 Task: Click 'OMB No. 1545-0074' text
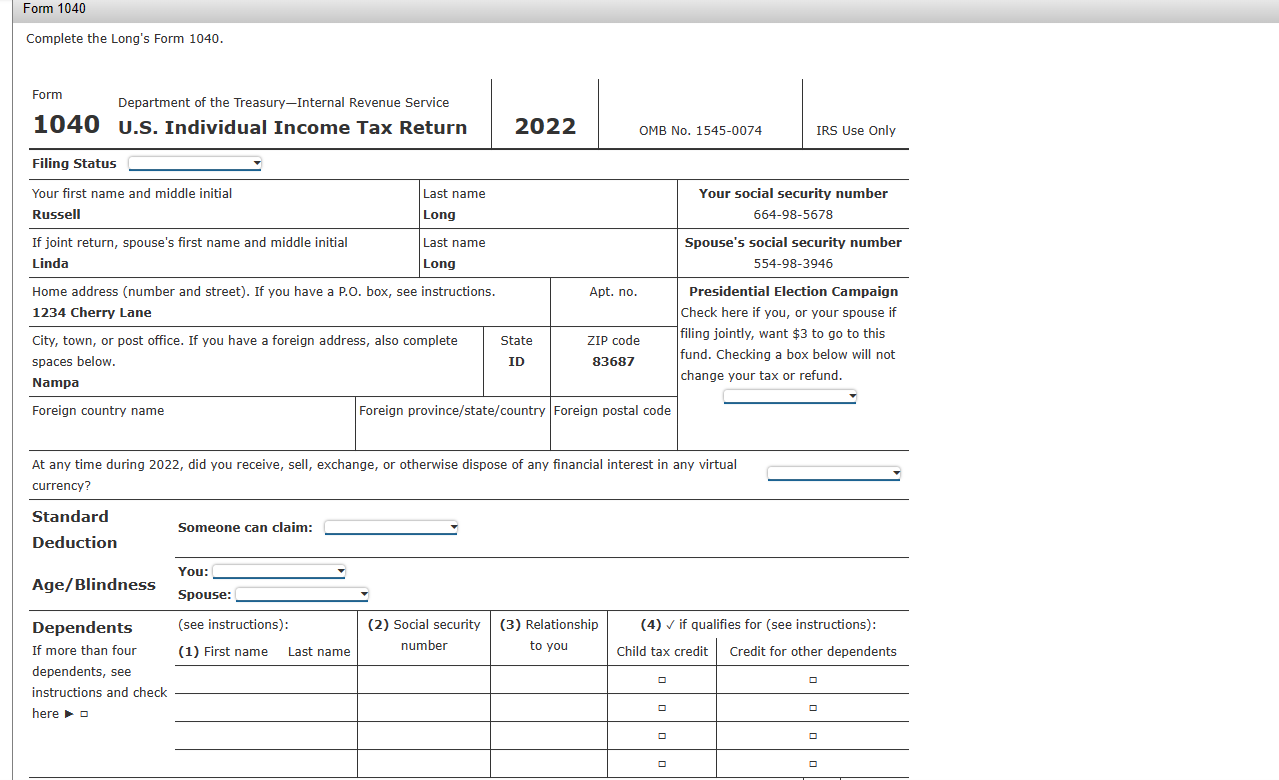(x=700, y=131)
